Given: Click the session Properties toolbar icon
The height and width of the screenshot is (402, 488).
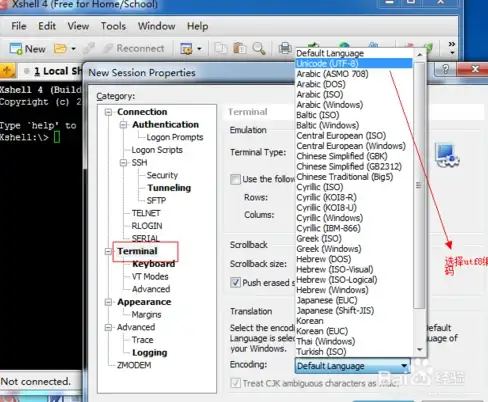Looking at the screenshot, I should [x=186, y=49].
